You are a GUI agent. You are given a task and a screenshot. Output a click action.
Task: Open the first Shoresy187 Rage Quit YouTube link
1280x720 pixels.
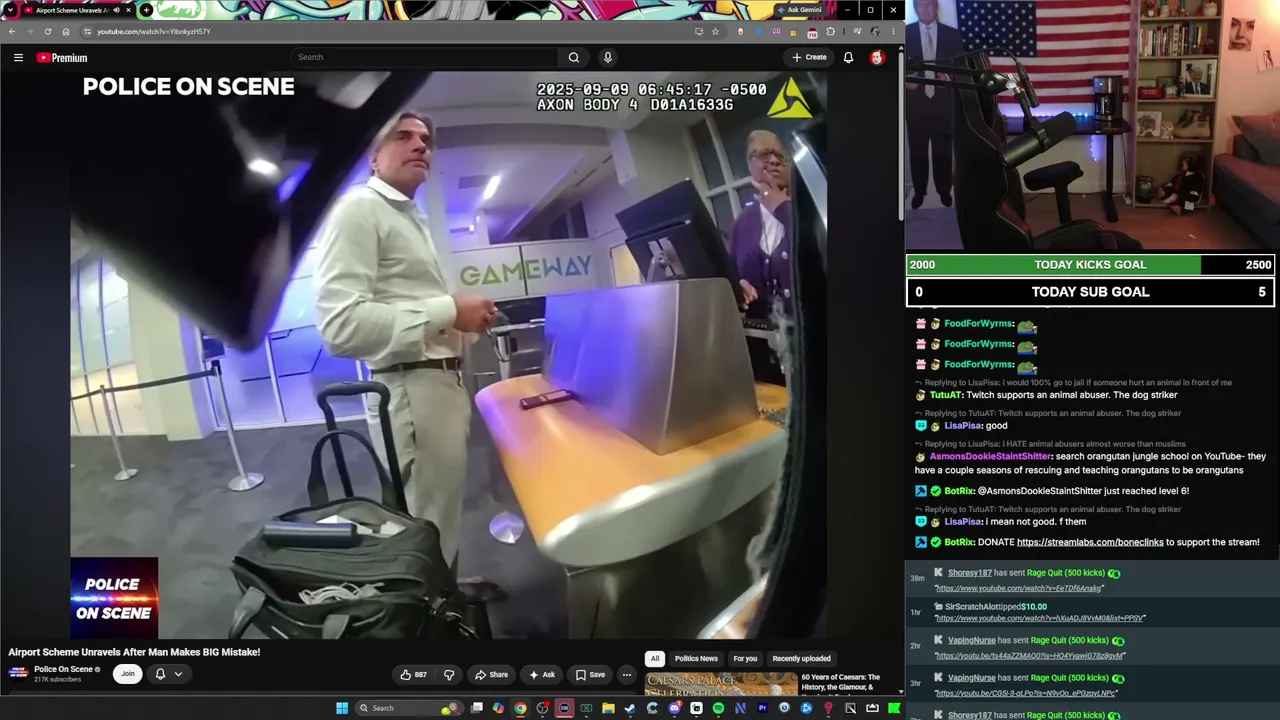[x=1019, y=588]
